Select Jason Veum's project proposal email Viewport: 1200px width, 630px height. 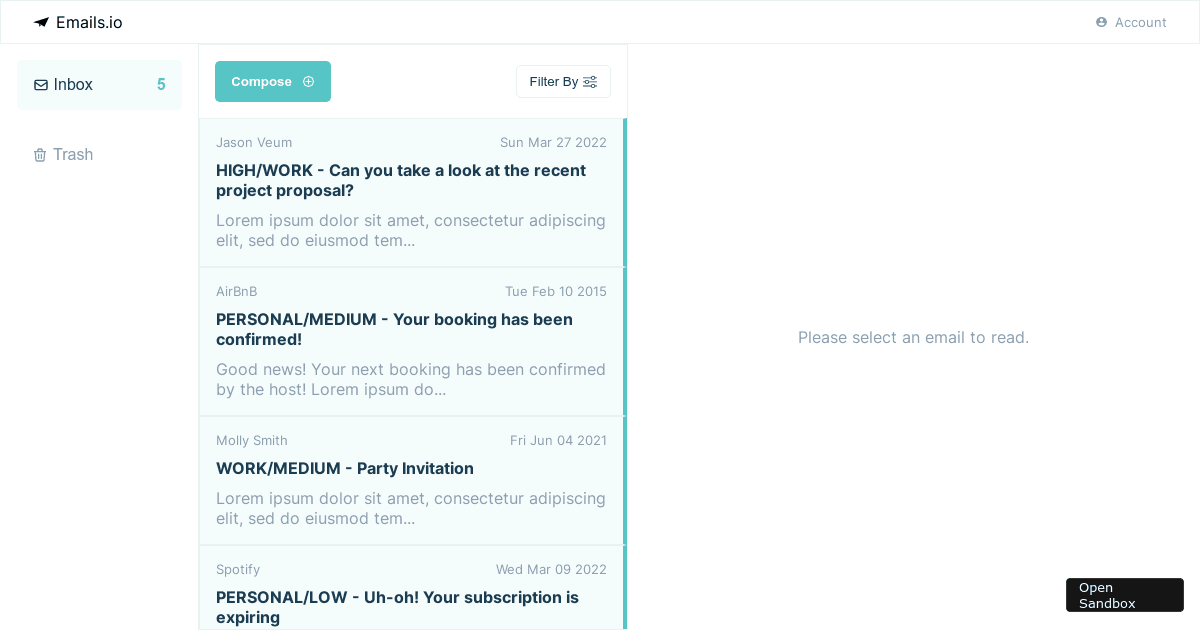pos(410,192)
